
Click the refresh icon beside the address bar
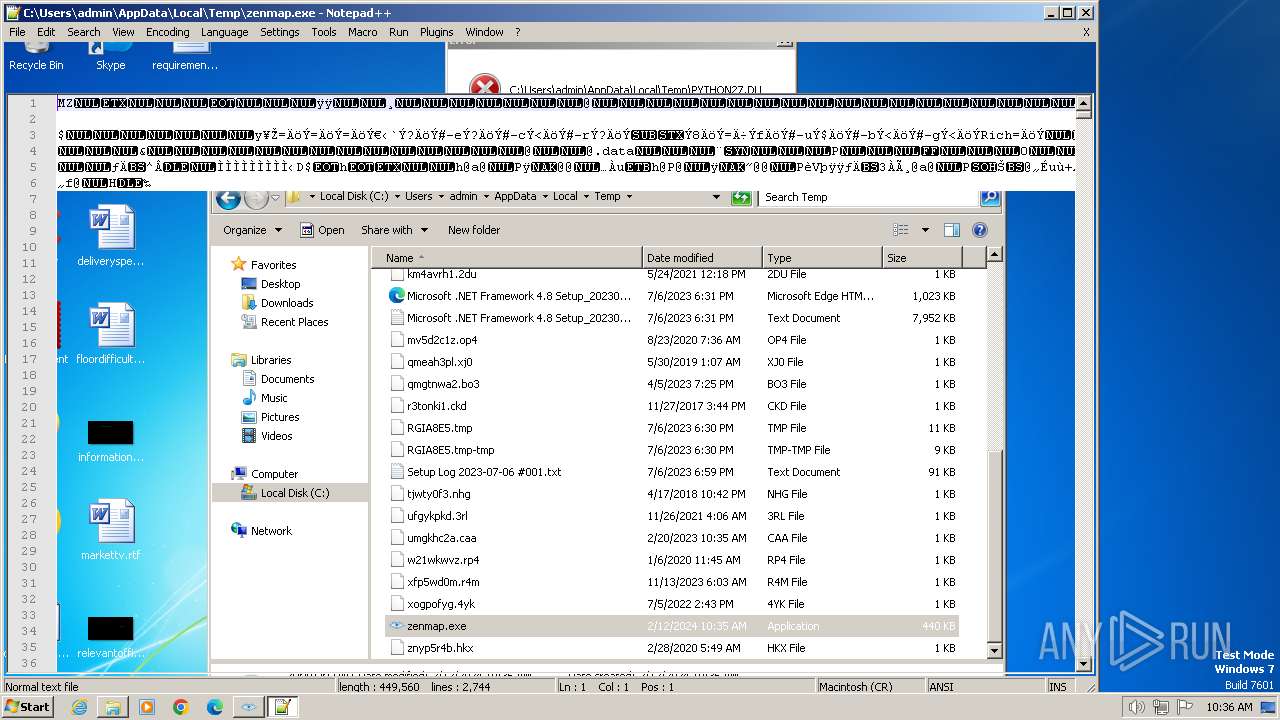(741, 197)
